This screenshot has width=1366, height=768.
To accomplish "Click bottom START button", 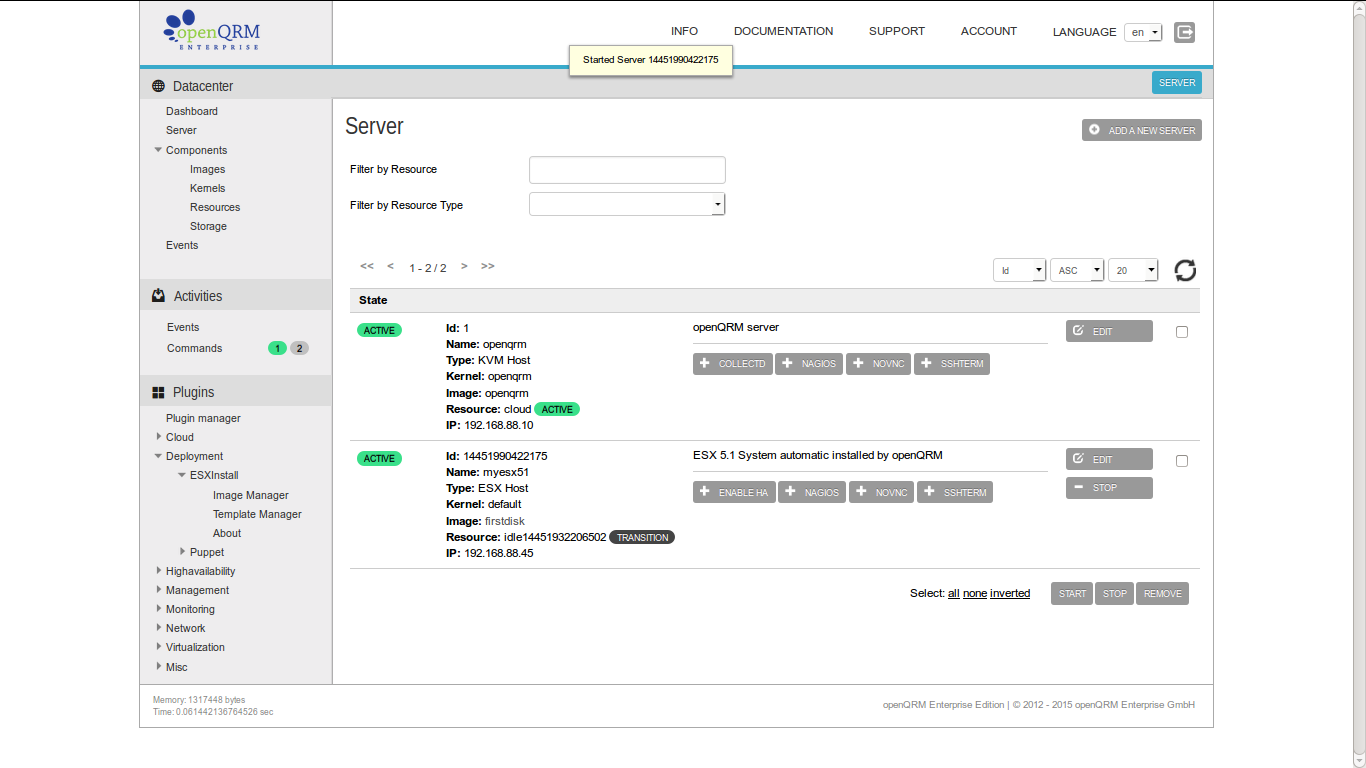I will tap(1072, 594).
